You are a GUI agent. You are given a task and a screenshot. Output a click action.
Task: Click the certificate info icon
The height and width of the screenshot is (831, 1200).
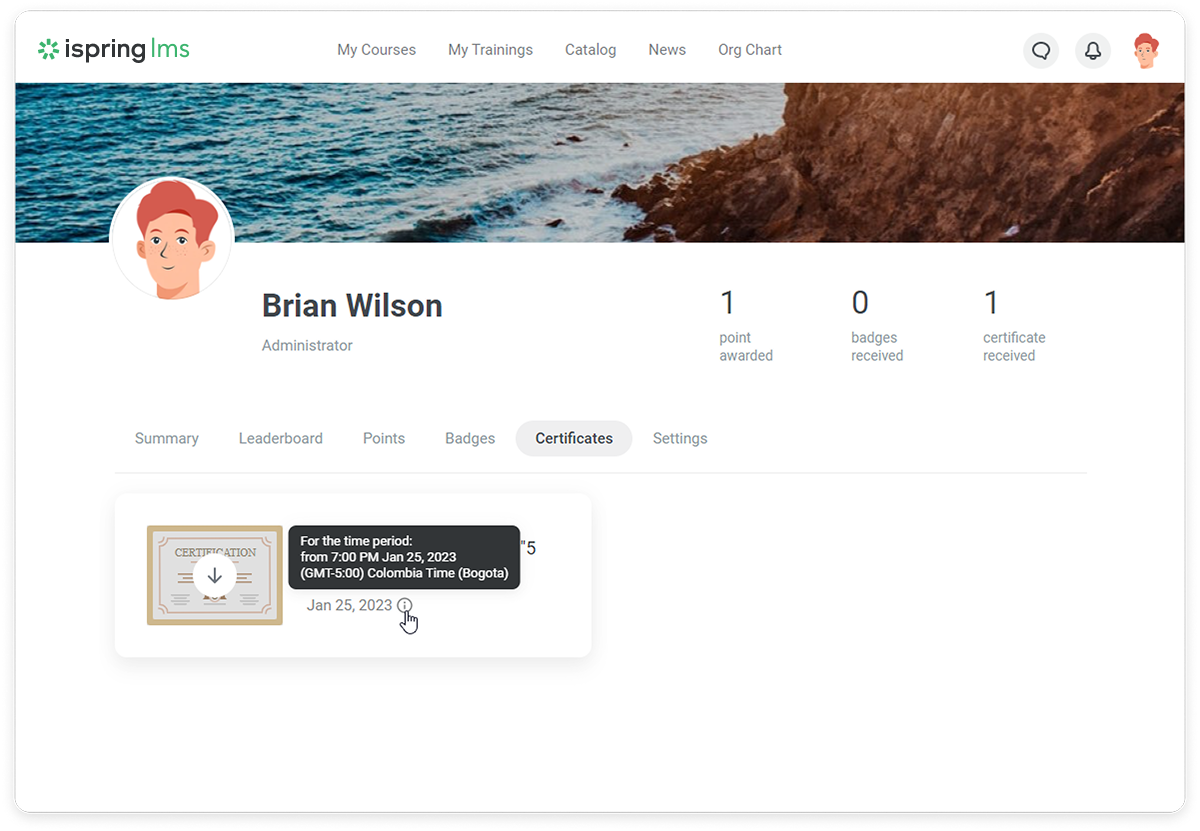404,605
